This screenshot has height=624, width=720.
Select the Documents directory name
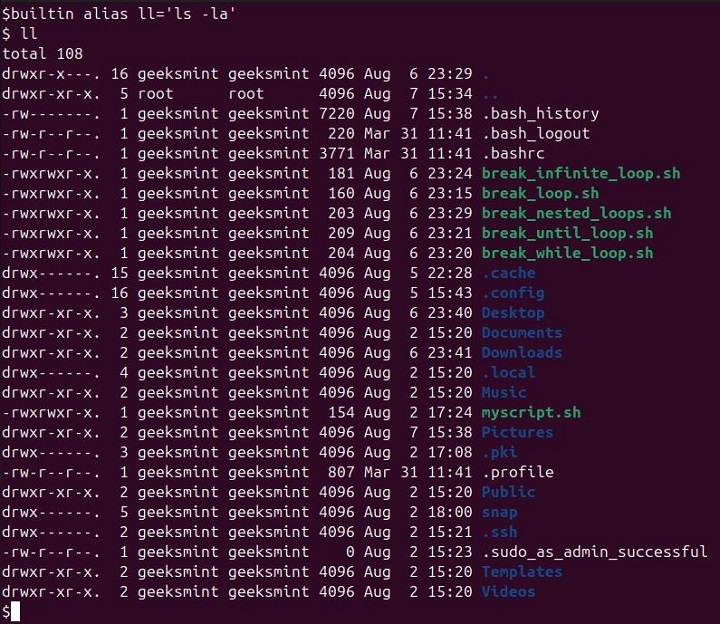(x=522, y=332)
